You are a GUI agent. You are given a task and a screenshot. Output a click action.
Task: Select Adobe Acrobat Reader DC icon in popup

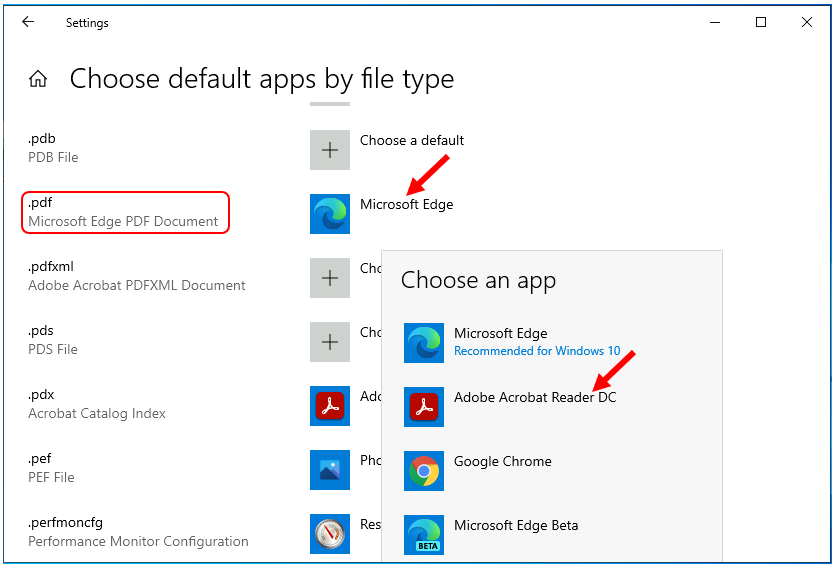click(x=423, y=407)
